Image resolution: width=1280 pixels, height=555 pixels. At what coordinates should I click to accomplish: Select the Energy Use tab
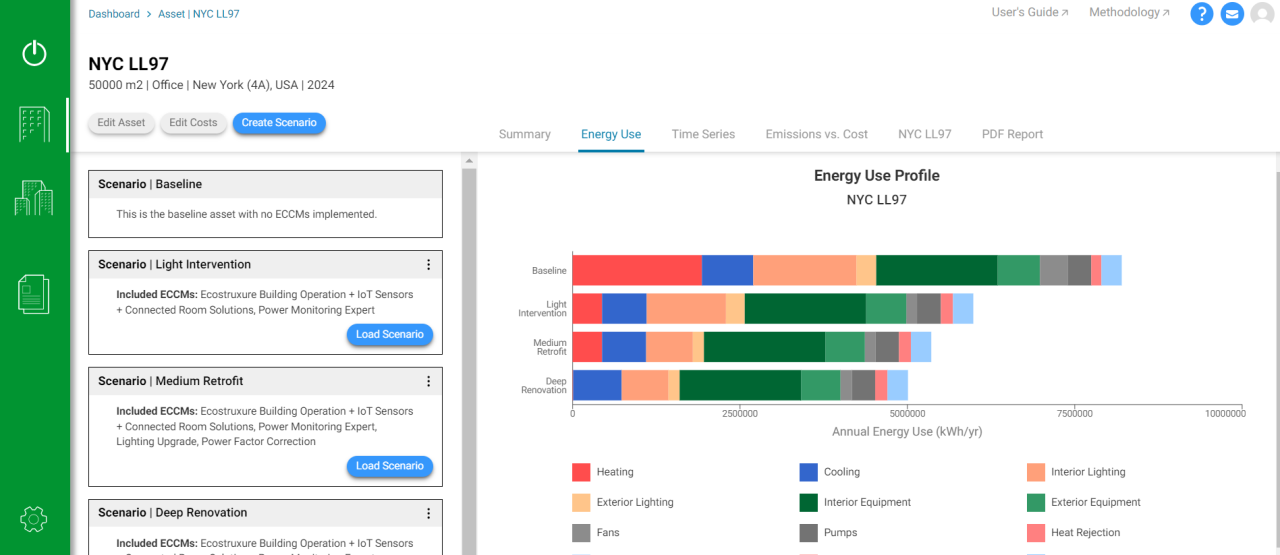[x=611, y=134]
